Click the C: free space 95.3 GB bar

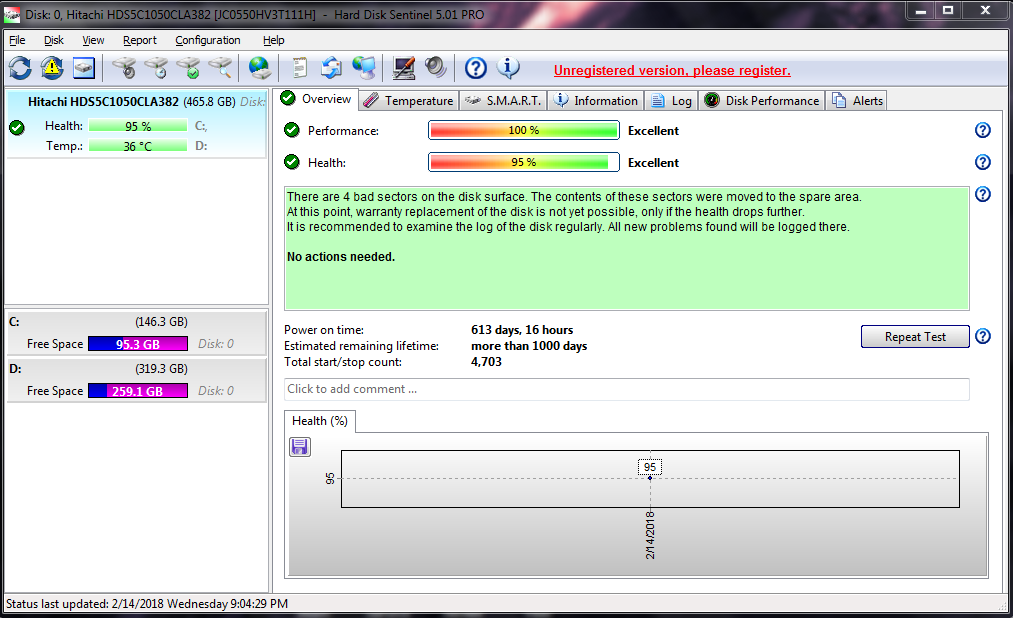tap(138, 344)
